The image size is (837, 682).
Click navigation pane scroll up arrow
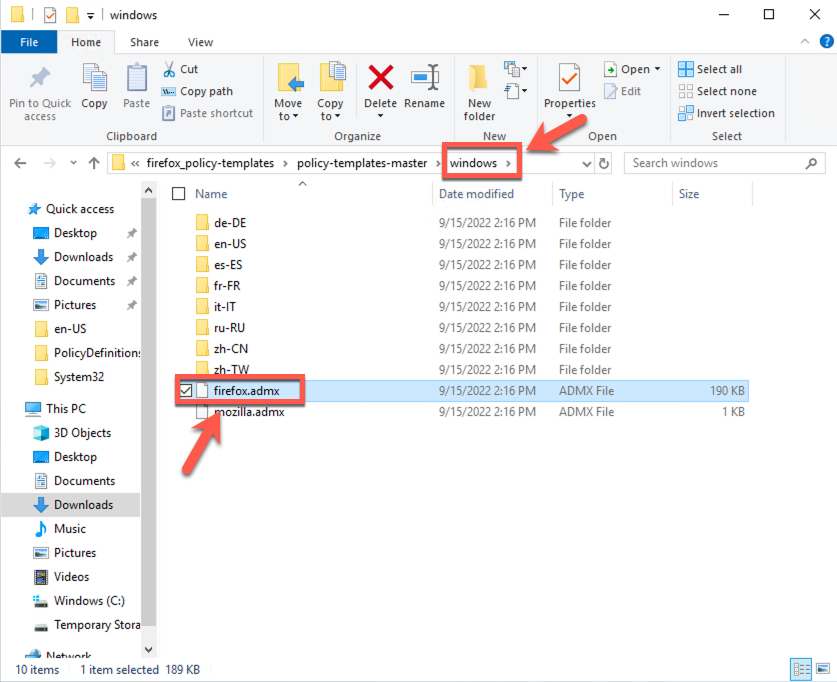(x=148, y=191)
